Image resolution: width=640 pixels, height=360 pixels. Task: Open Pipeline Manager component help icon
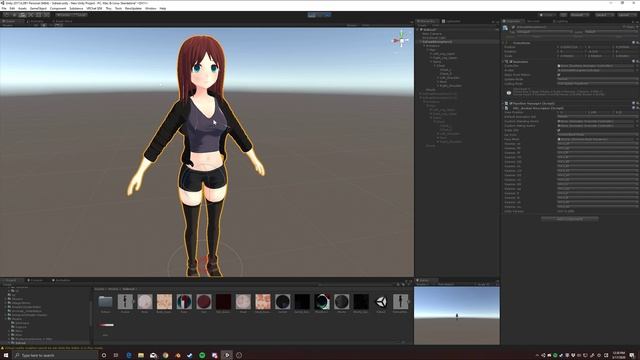coord(633,104)
